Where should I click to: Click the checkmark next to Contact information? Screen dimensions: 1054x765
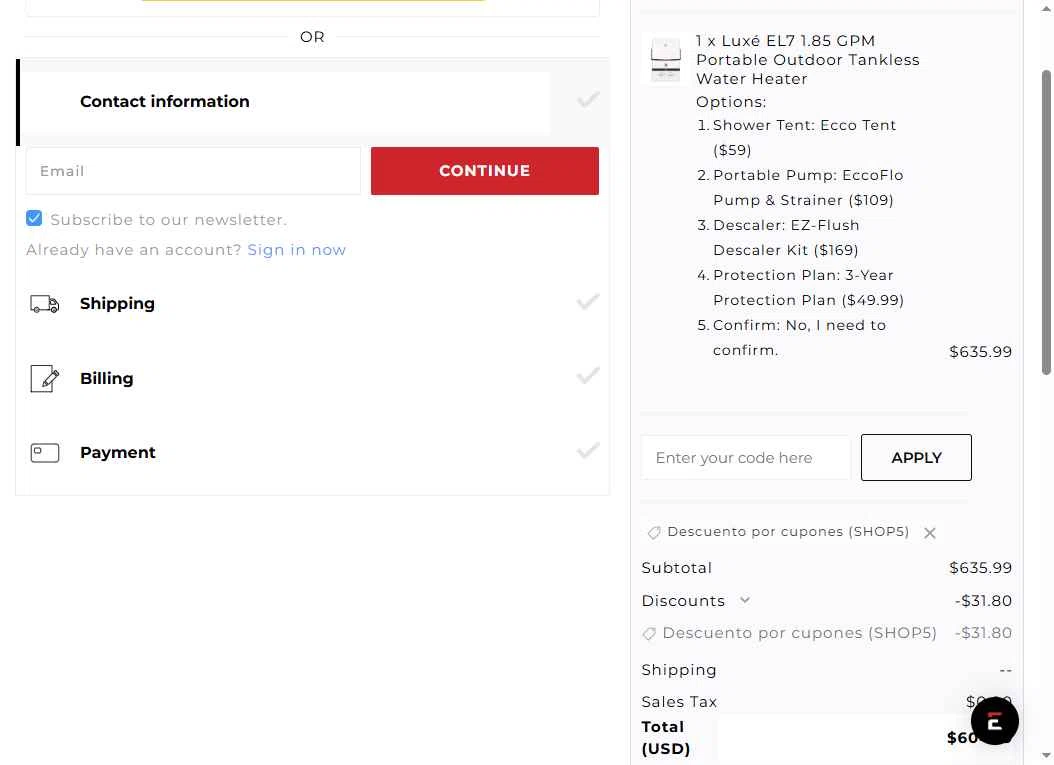[587, 100]
